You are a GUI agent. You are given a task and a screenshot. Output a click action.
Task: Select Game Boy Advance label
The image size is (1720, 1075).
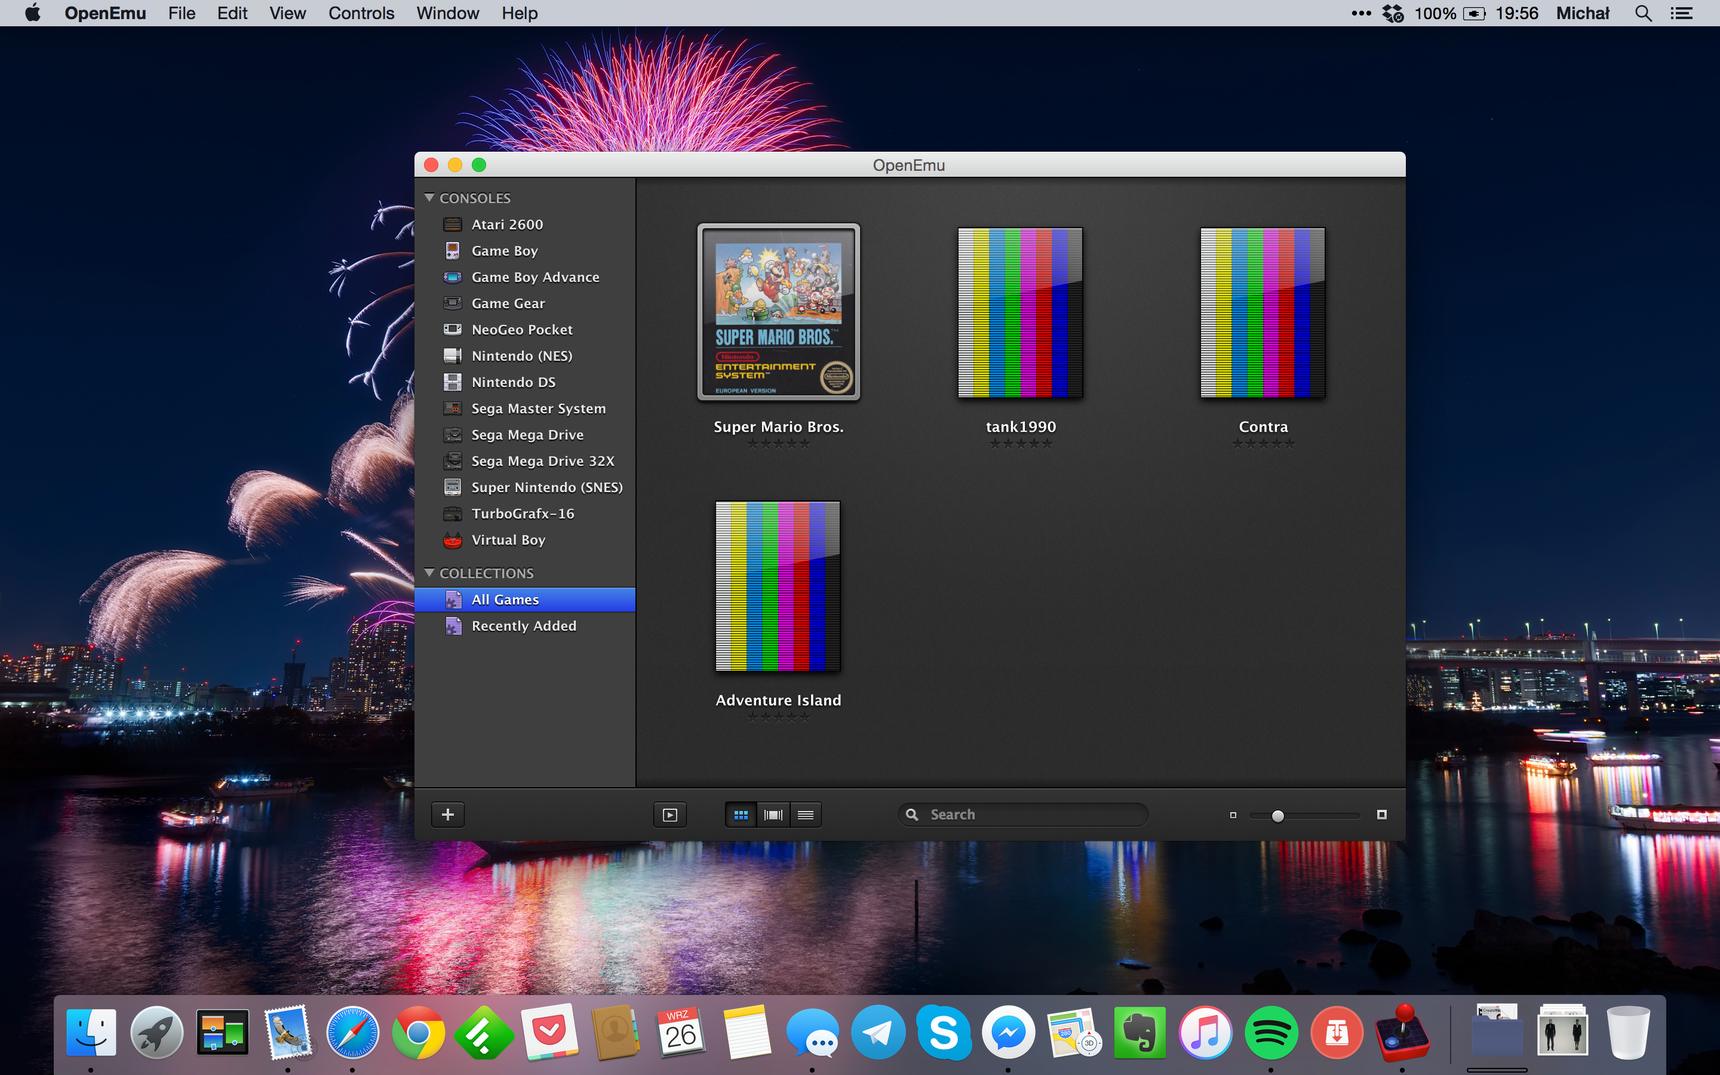535,277
